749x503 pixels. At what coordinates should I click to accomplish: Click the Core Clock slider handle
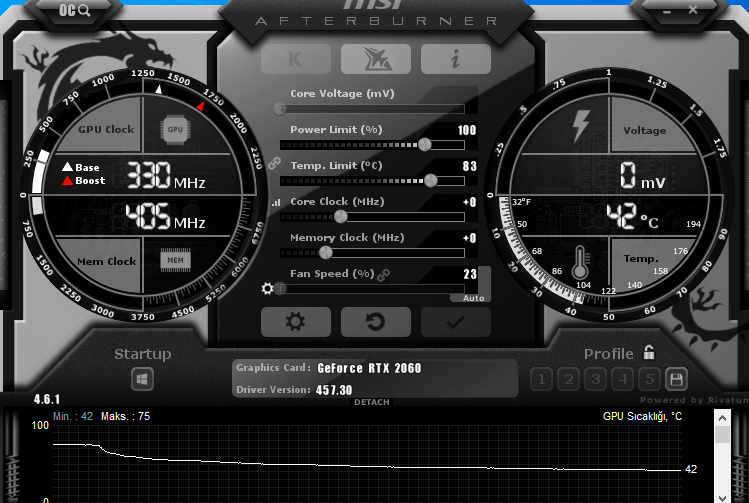341,217
